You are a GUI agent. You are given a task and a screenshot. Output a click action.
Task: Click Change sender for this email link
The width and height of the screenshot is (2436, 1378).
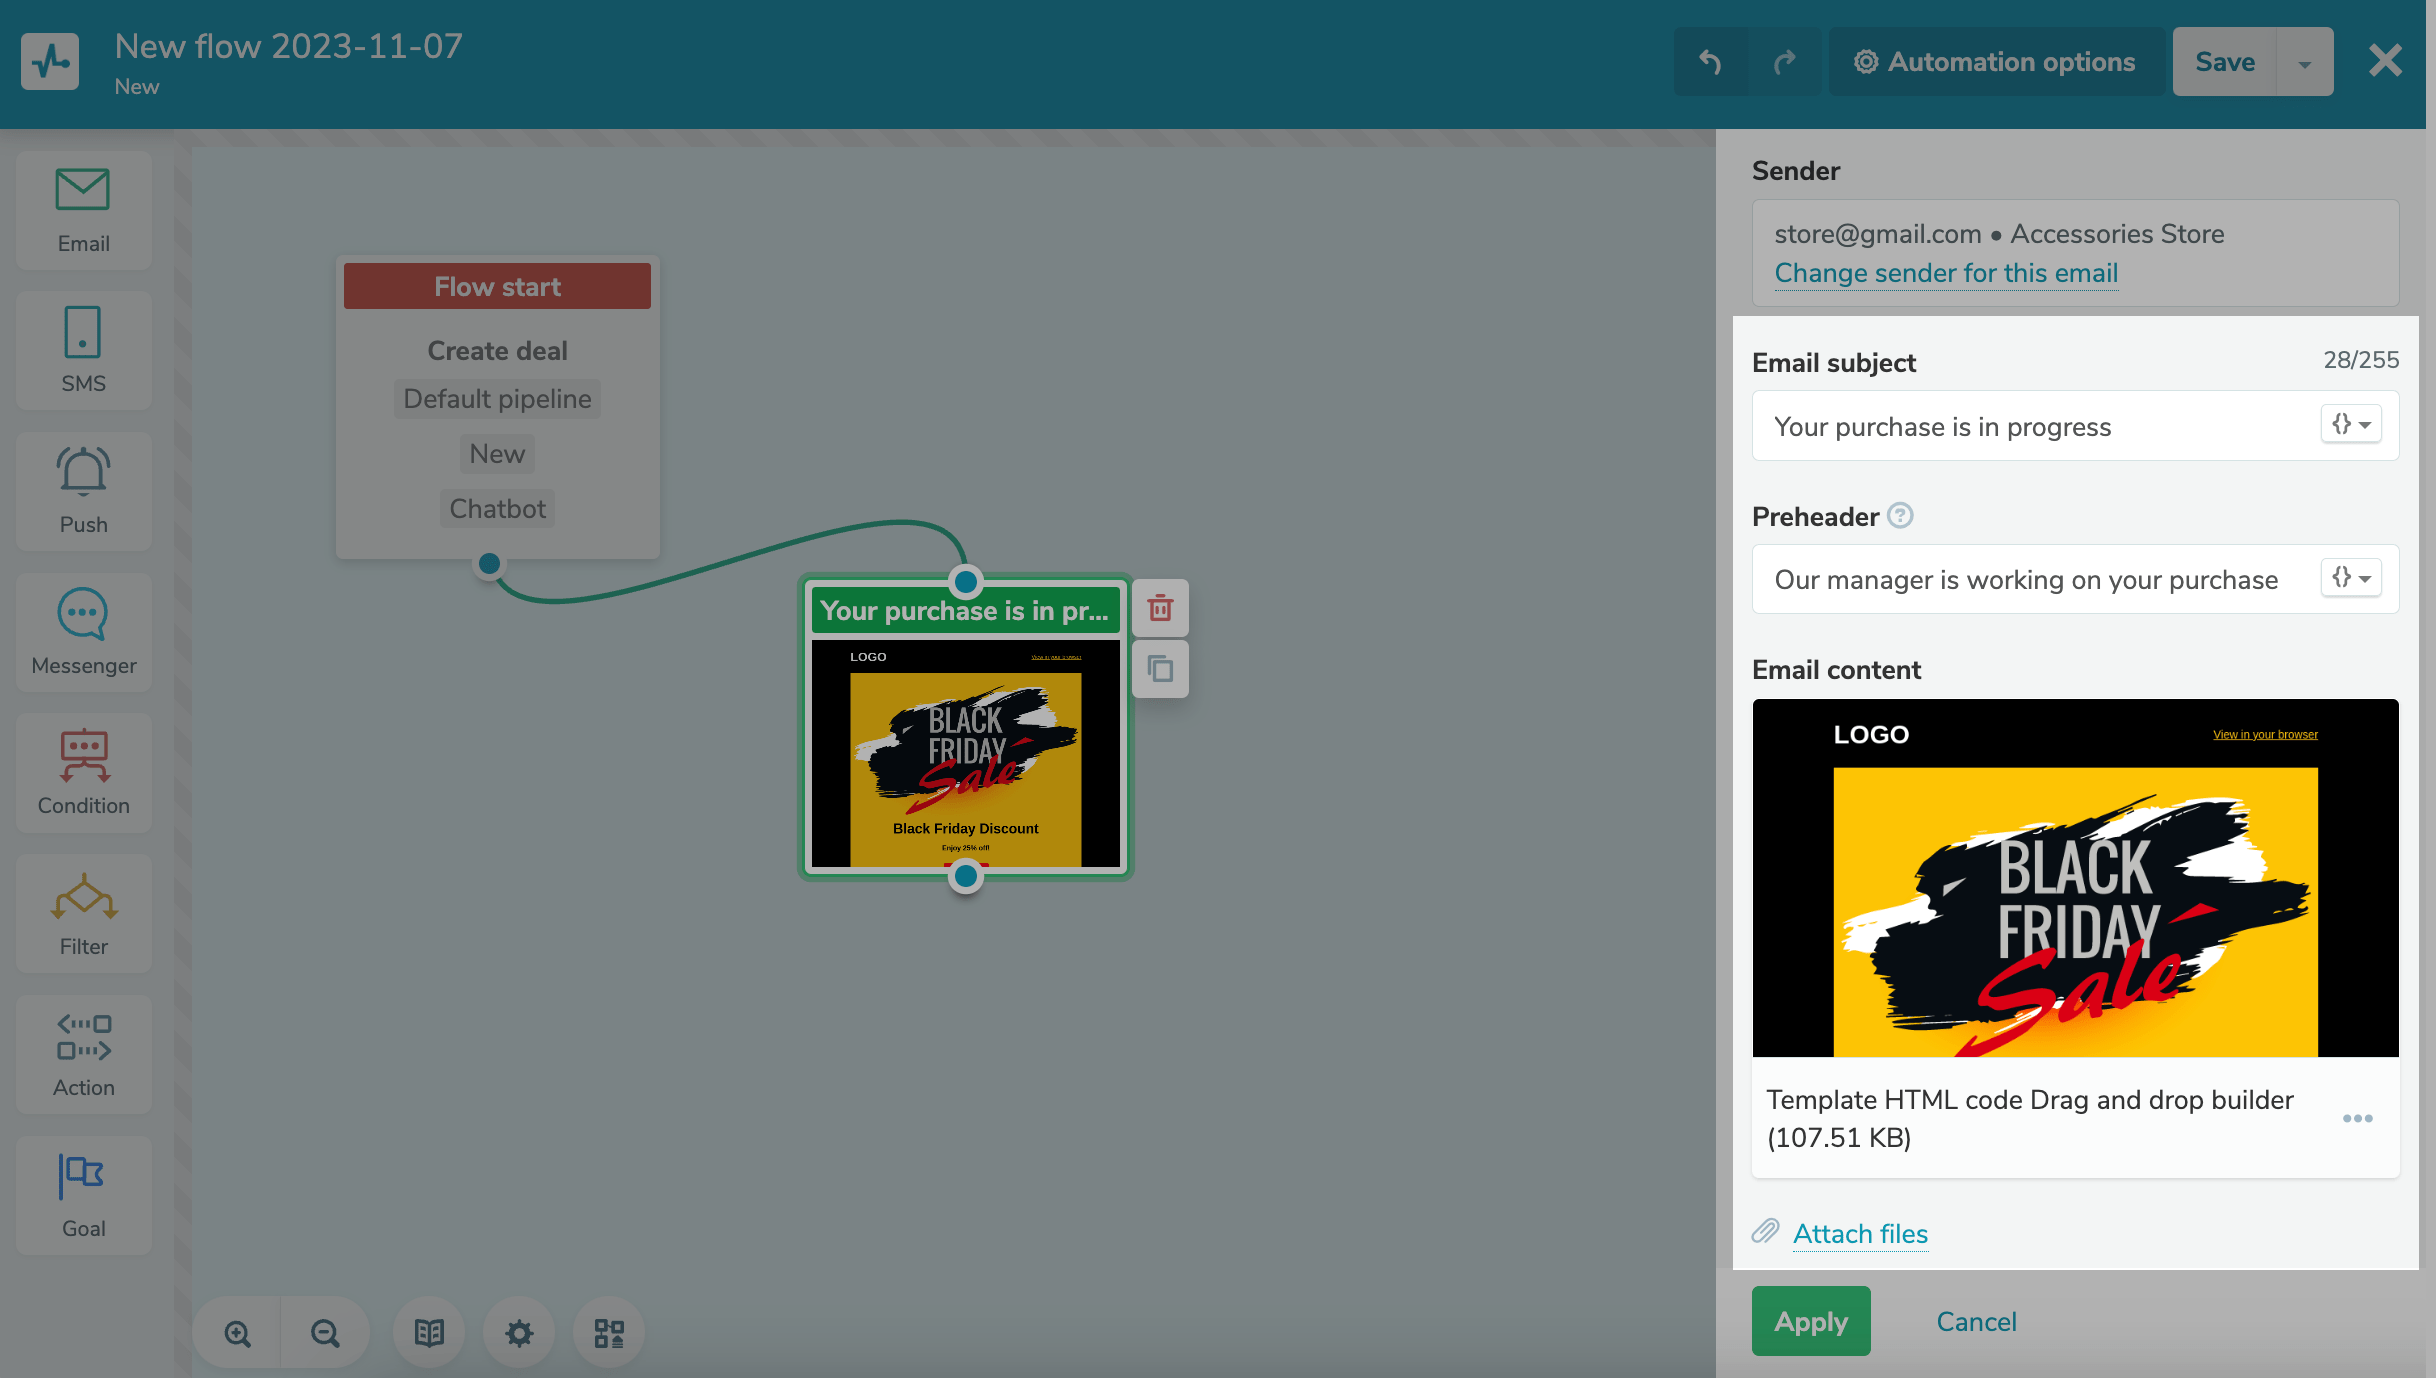click(x=1945, y=273)
